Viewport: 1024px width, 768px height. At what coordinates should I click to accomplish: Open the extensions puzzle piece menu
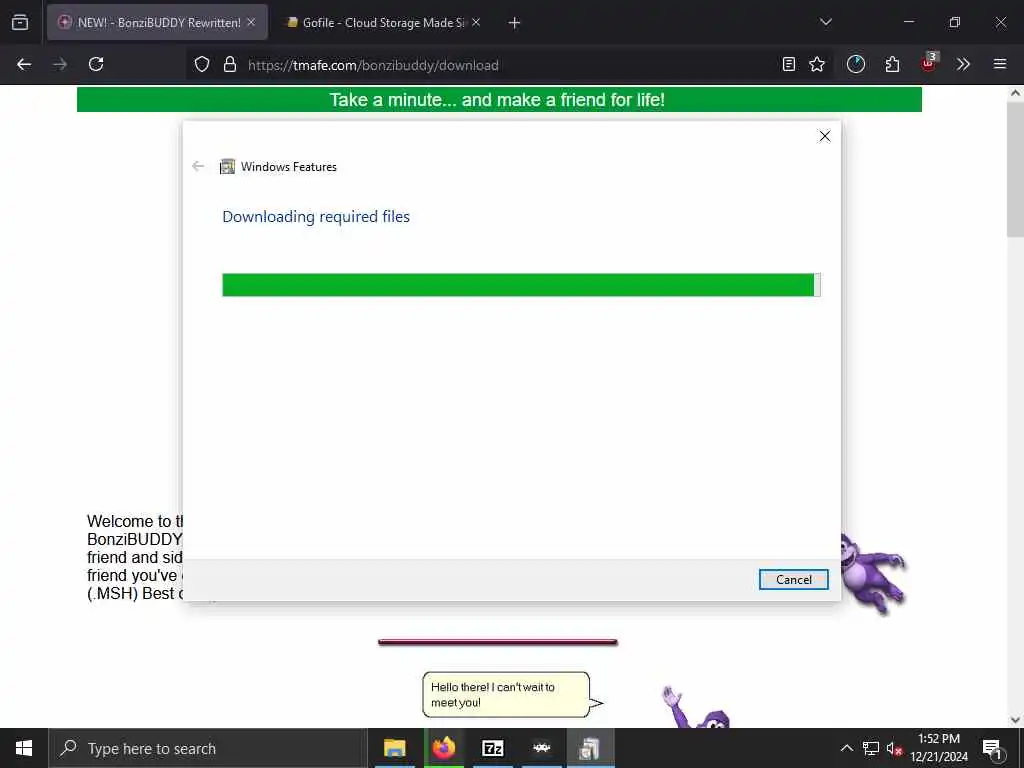(x=892, y=64)
